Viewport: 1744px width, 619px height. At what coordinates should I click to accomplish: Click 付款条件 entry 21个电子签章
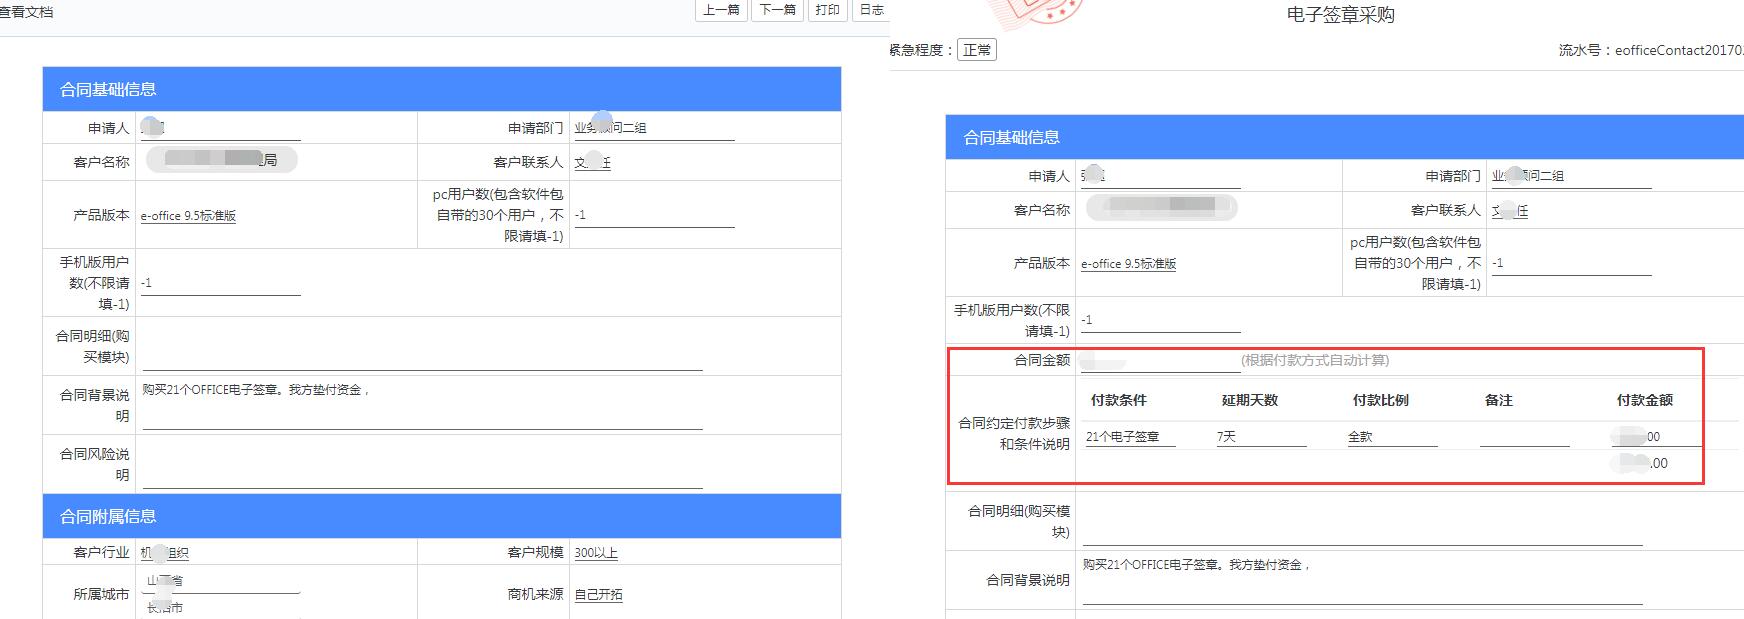[1129, 437]
